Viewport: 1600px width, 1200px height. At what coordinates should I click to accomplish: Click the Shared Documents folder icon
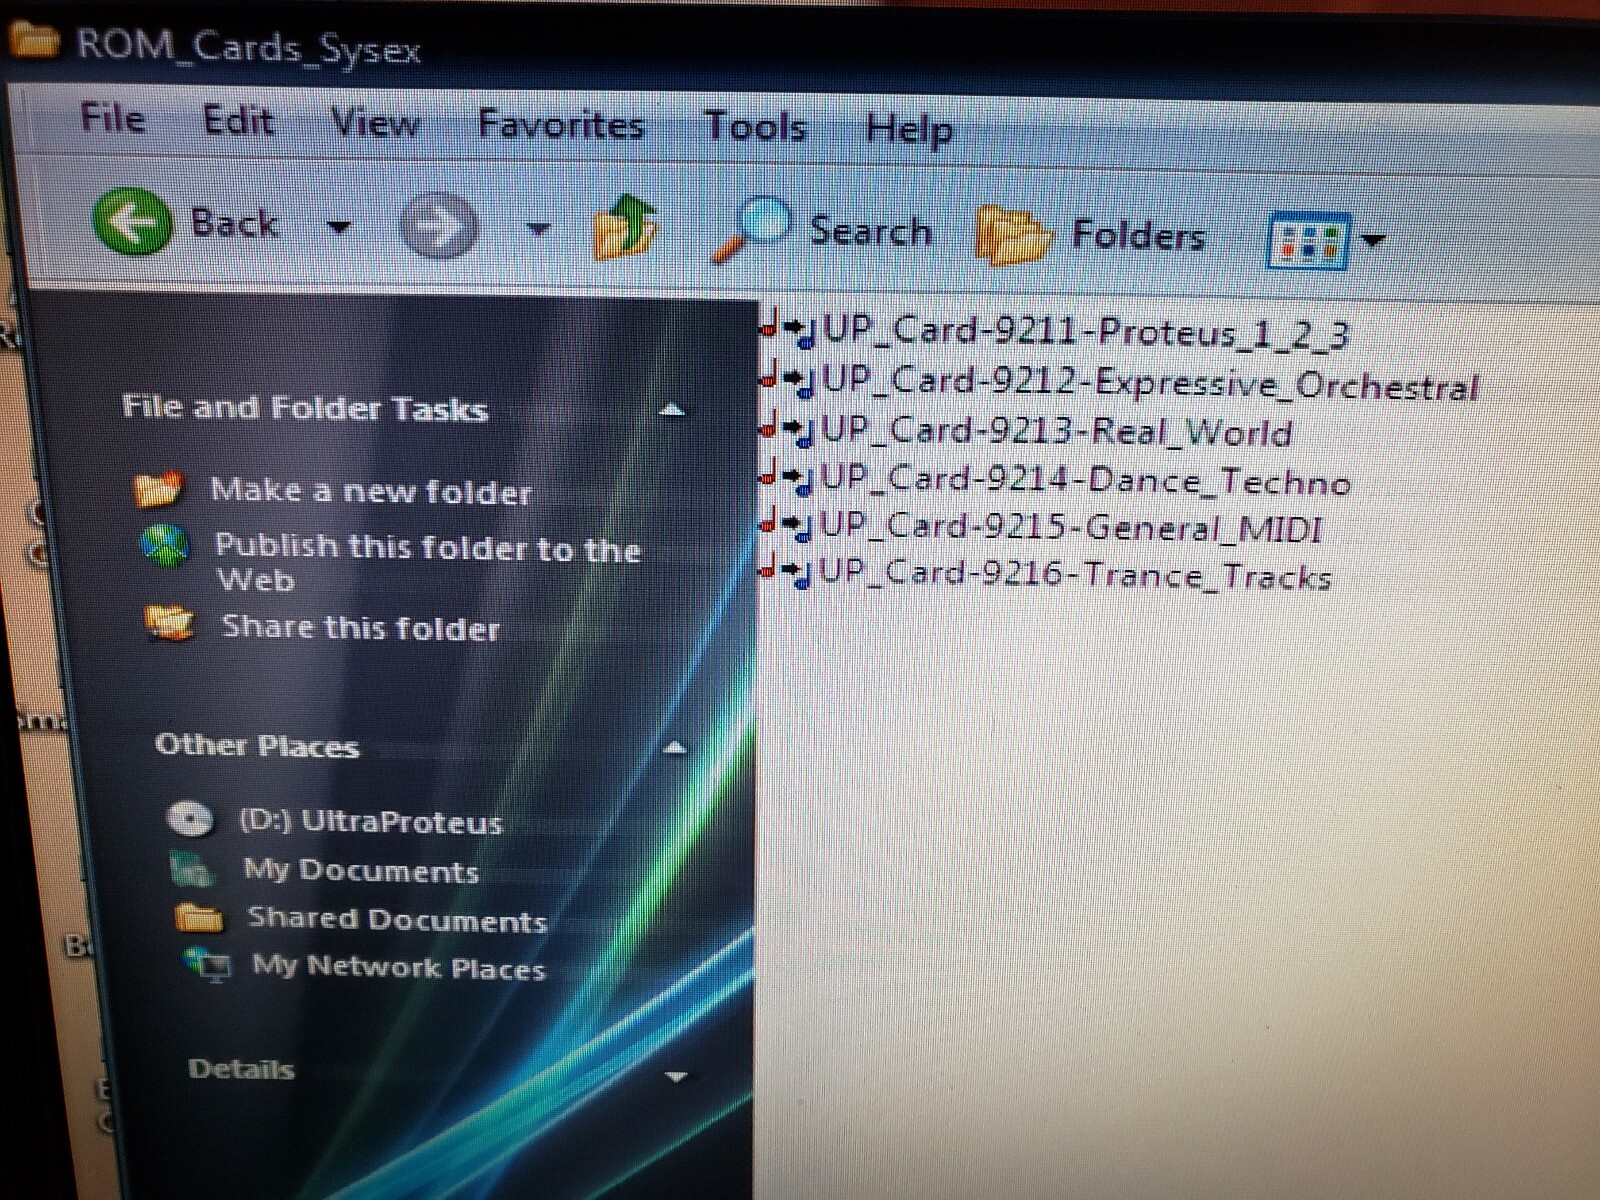198,916
